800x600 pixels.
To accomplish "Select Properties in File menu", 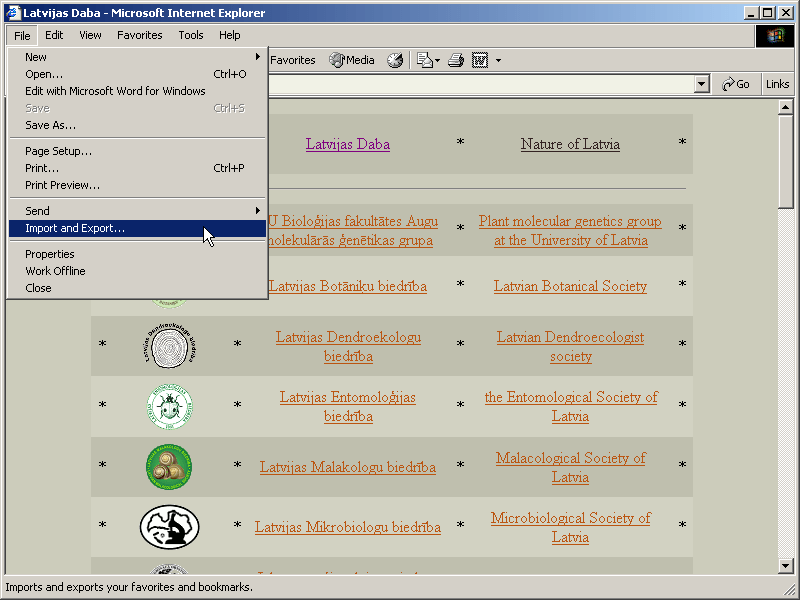I will tap(137, 254).
